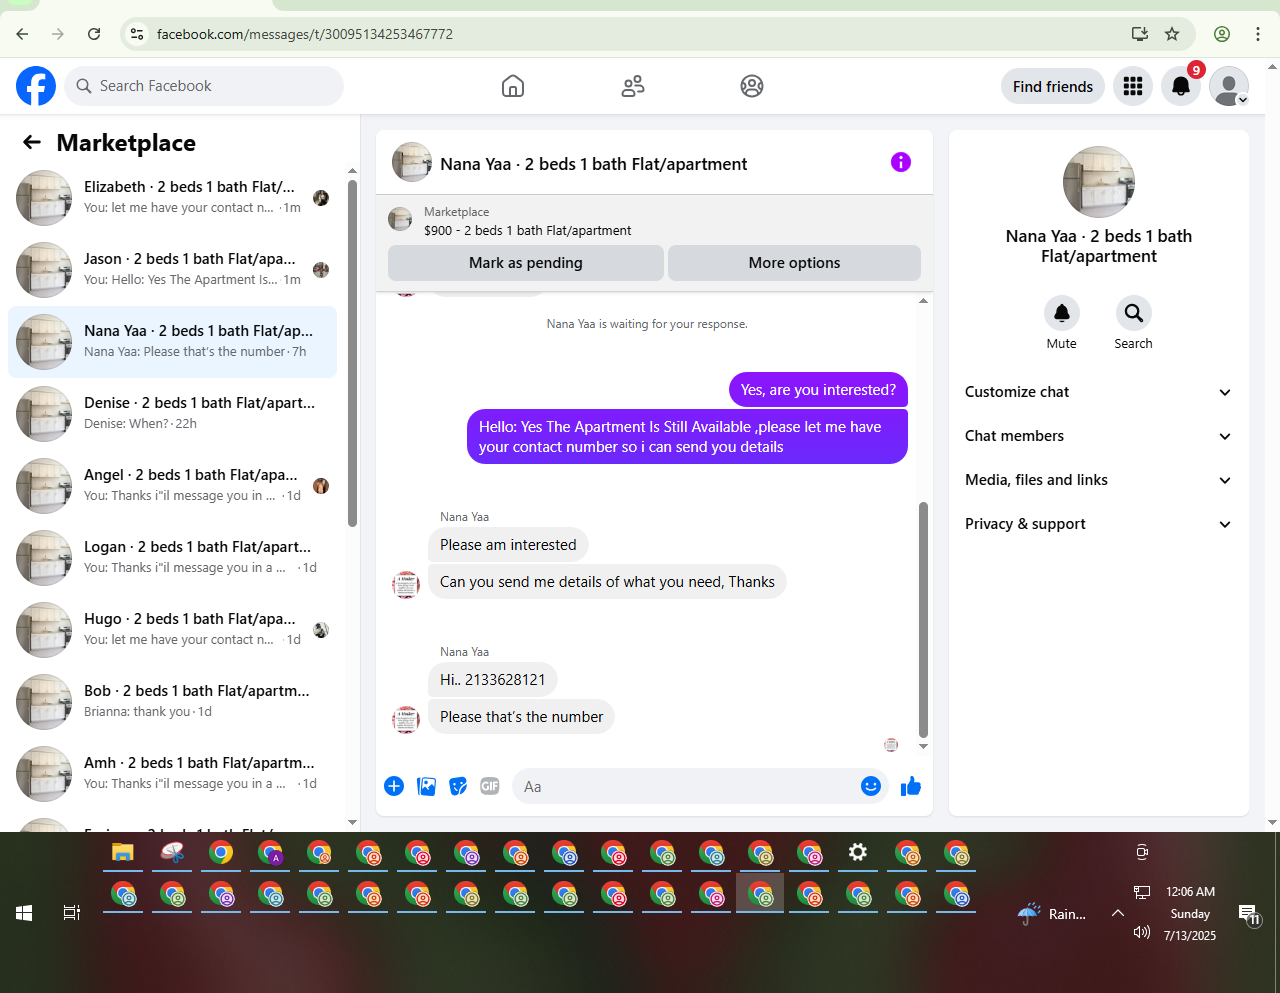Open Hugo conversation in list

172,630
